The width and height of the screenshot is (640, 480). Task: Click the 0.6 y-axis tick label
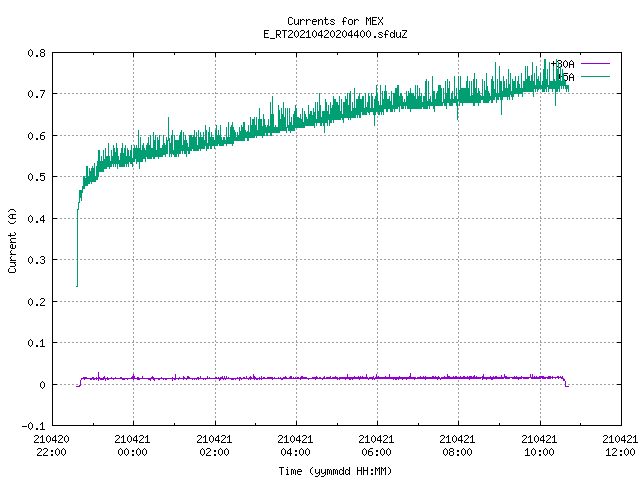point(36,136)
